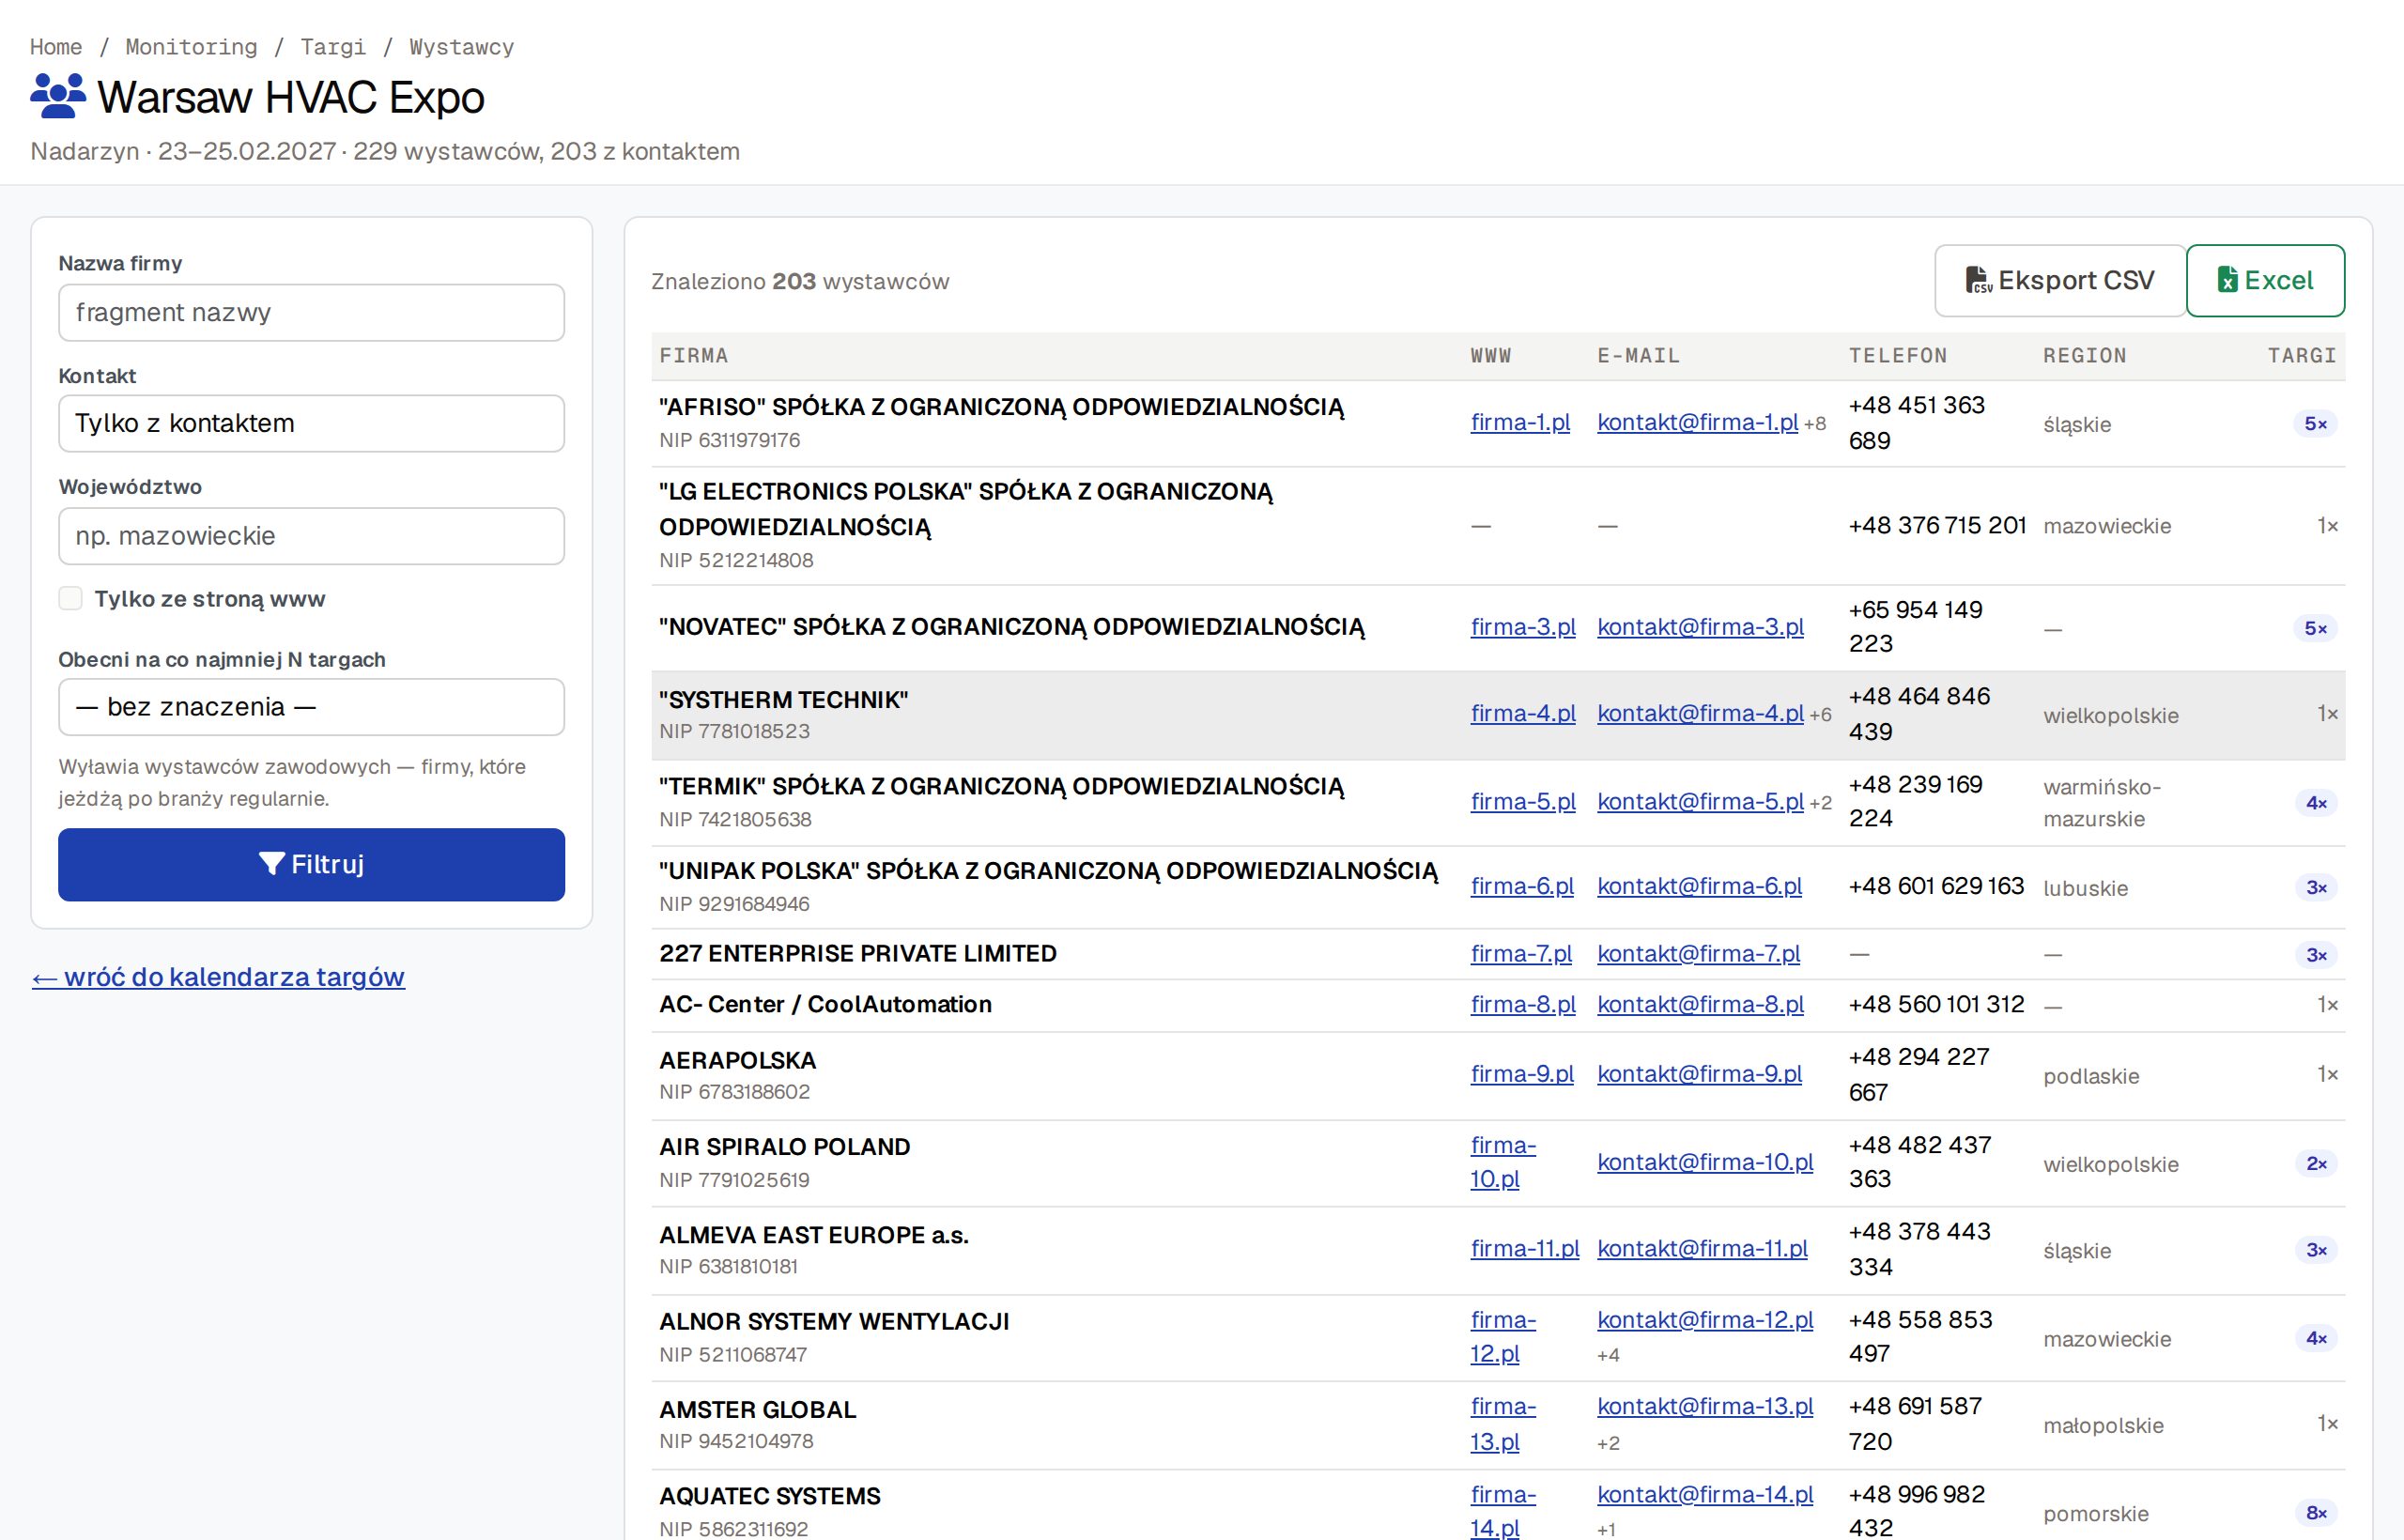Click the 4× targi badge in the TERMIK row

point(2316,803)
